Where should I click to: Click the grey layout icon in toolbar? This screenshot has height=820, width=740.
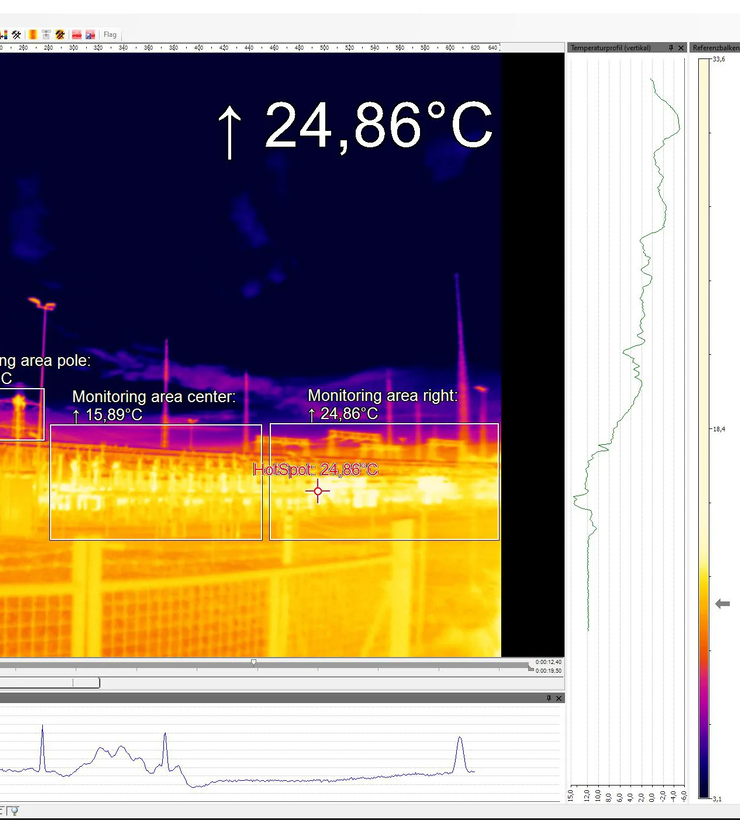46,35
